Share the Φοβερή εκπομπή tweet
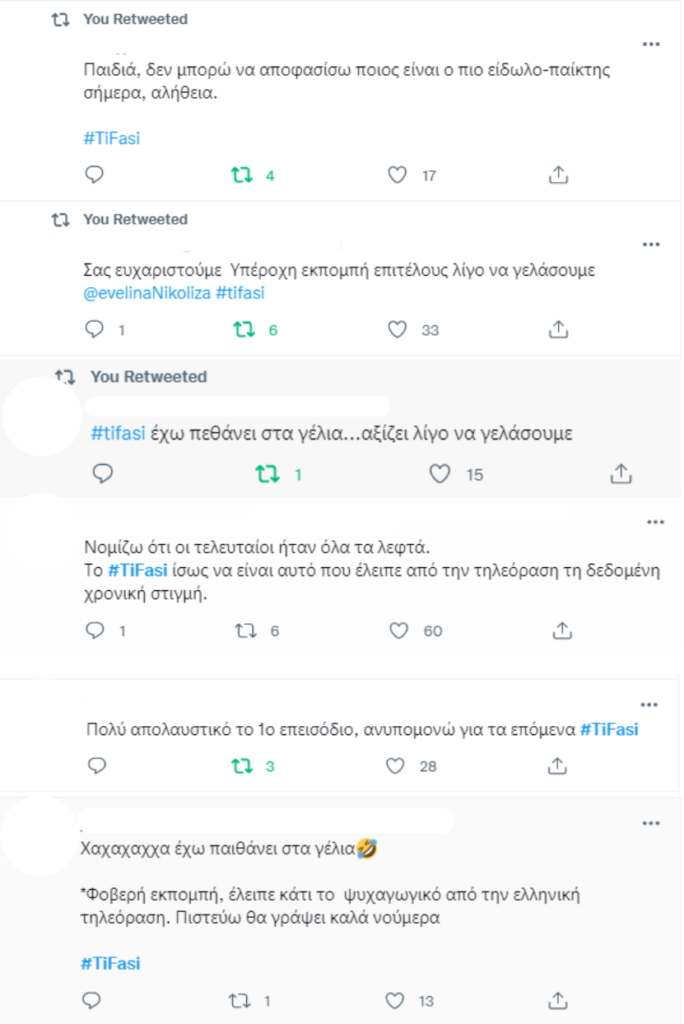 [x=560, y=1000]
